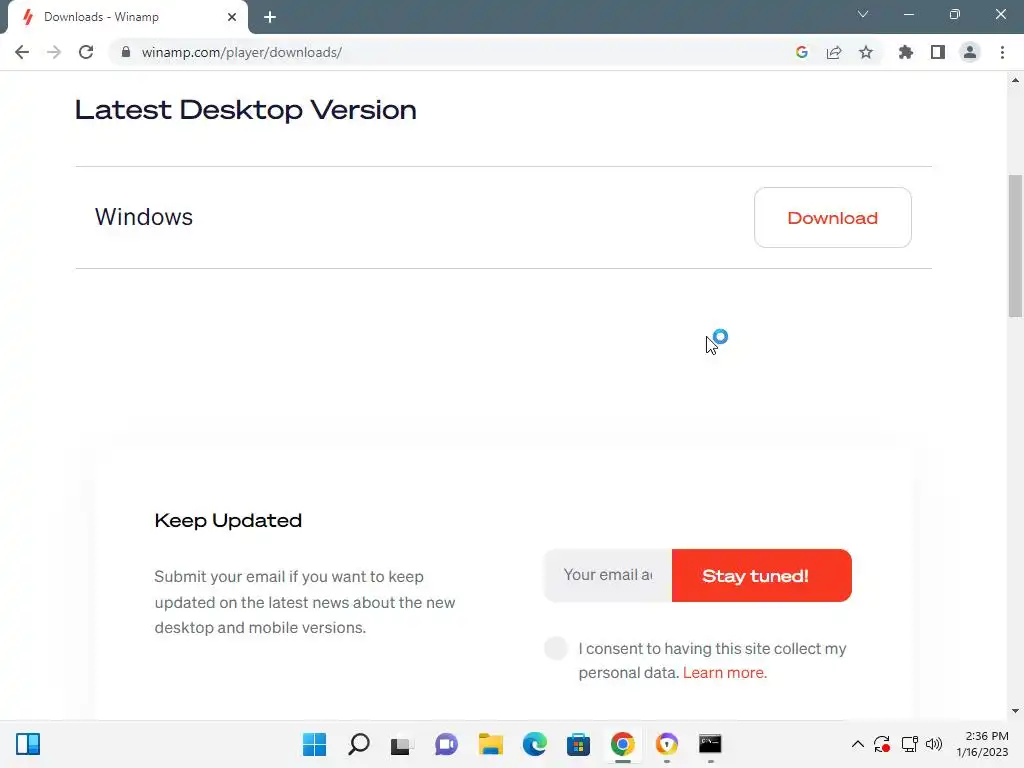Open the volume tray icon
Screen dimensions: 1024x768
click(934, 744)
